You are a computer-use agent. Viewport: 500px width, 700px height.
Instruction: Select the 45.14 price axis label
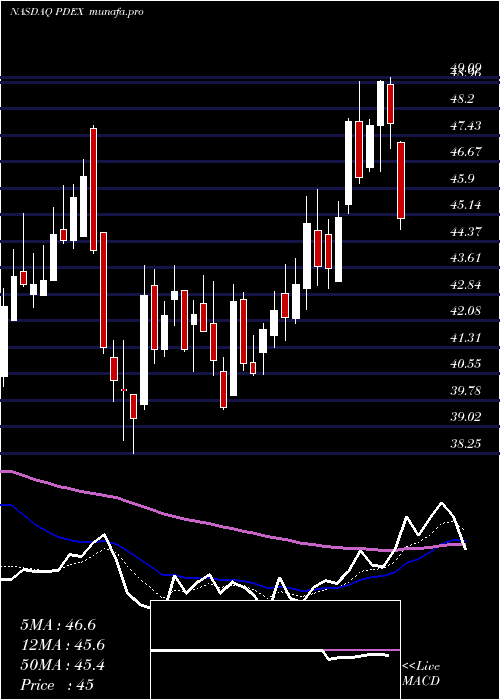pos(466,205)
